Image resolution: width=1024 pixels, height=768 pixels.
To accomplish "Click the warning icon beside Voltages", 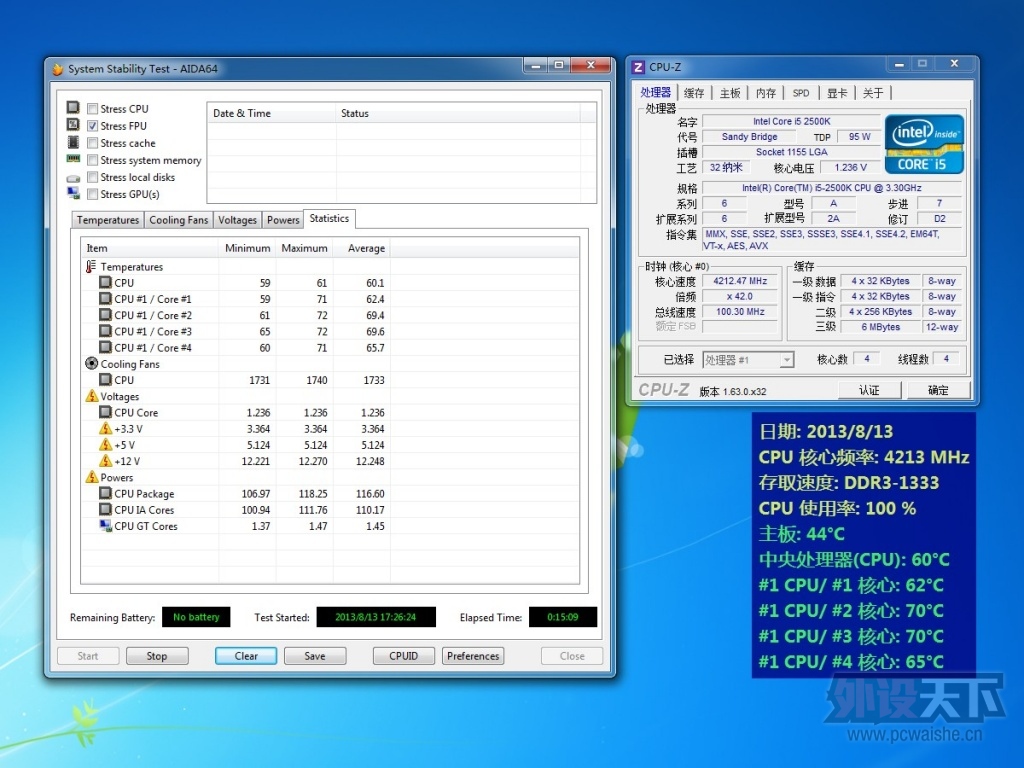I will [91, 396].
